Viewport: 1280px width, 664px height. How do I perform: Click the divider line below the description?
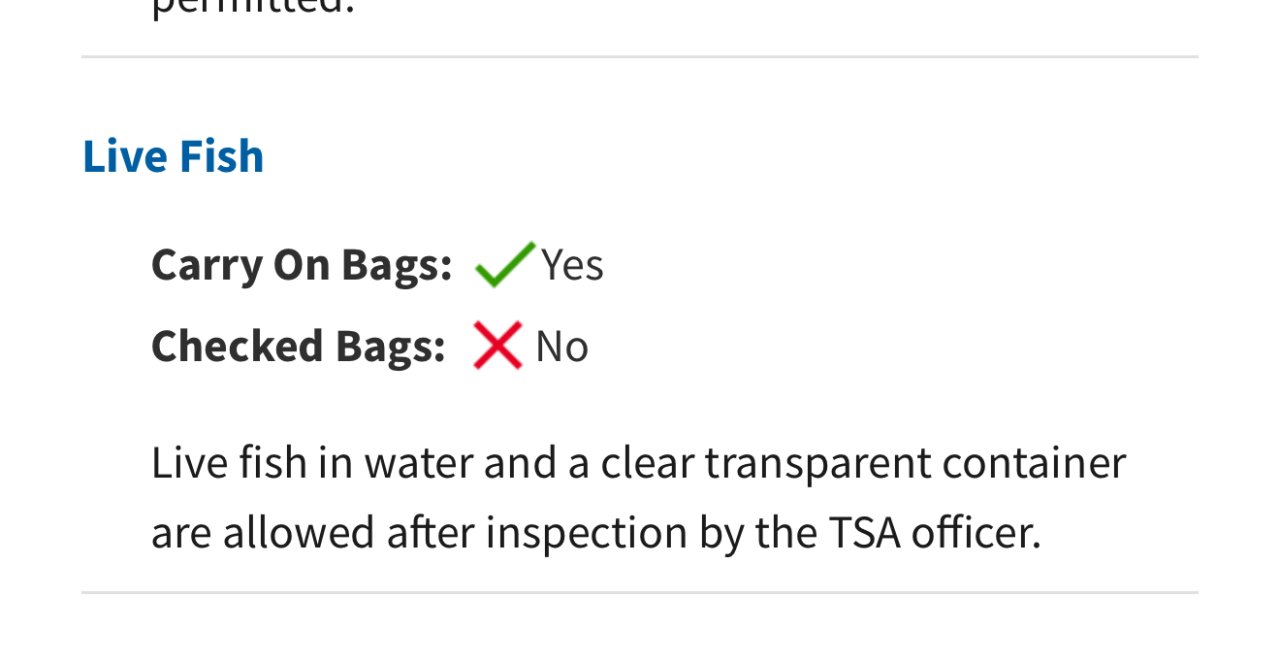click(640, 593)
